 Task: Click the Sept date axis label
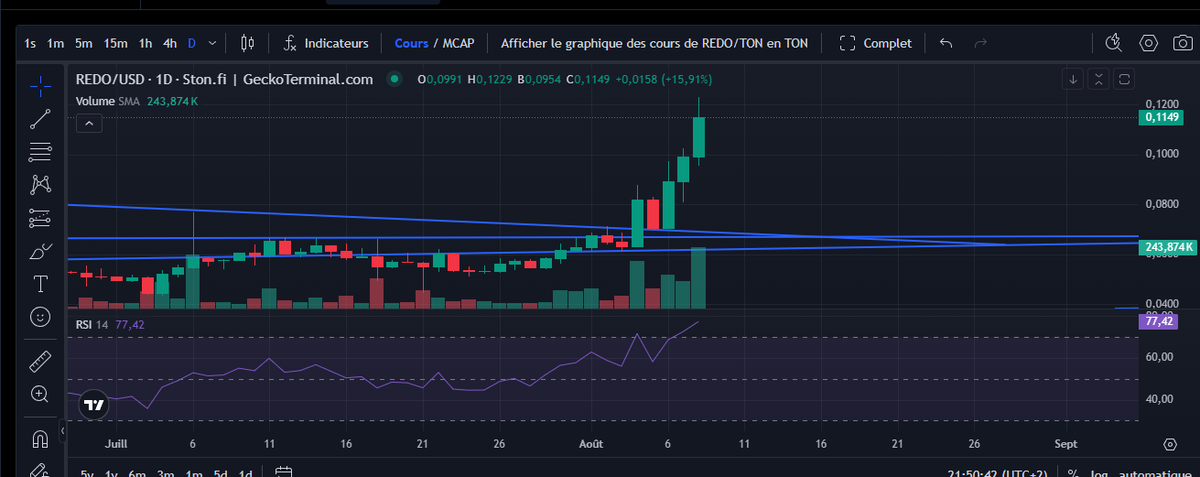[x=1066, y=442]
